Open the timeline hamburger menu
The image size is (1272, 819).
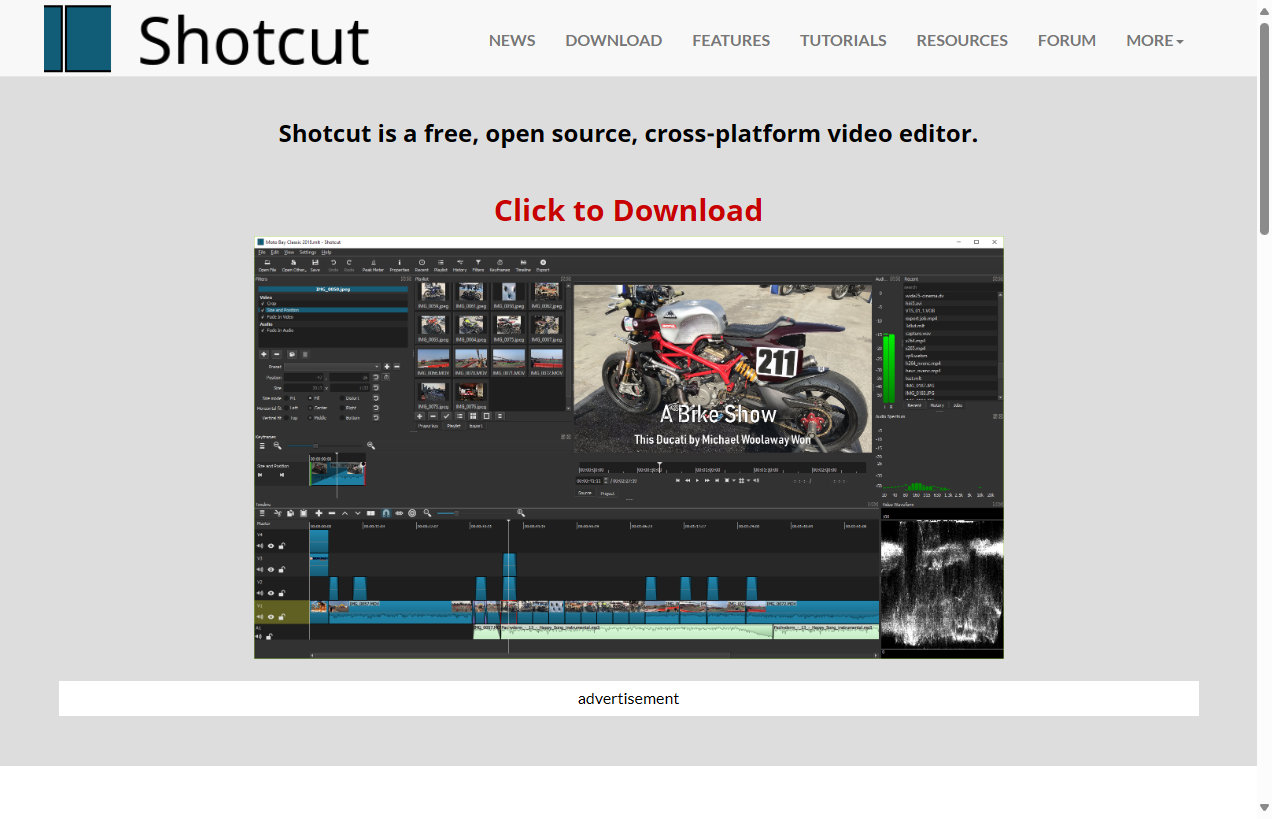click(262, 512)
